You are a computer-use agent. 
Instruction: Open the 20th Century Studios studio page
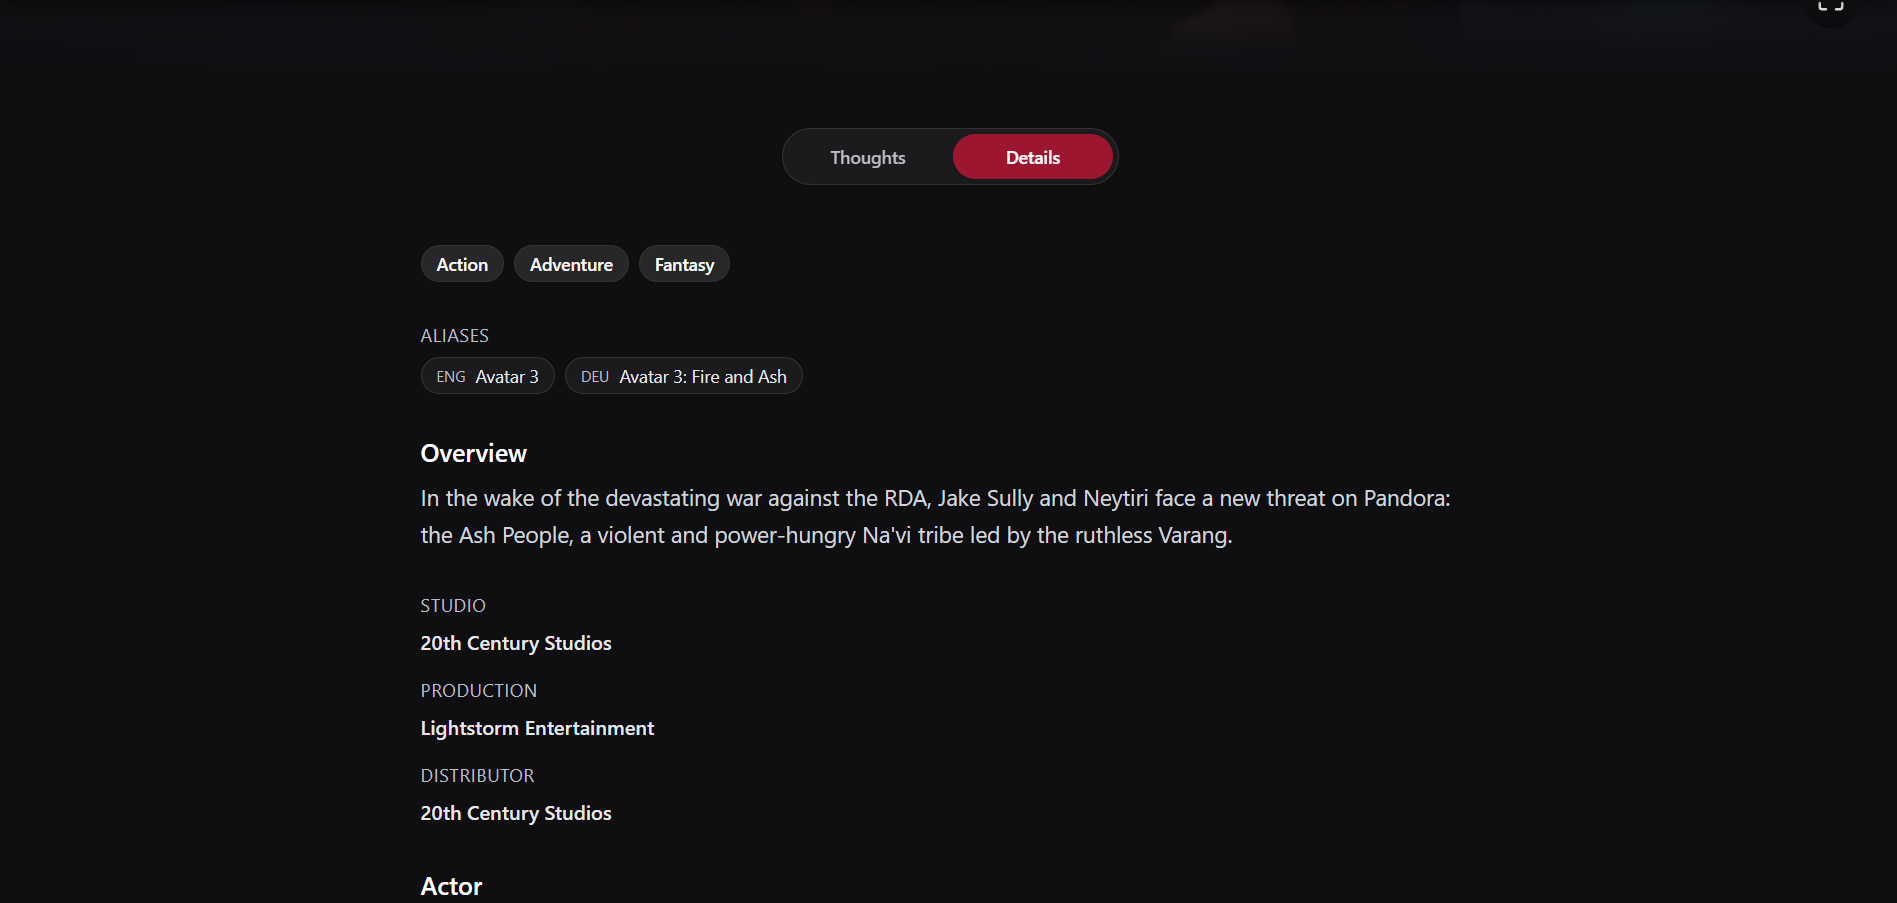tap(515, 643)
